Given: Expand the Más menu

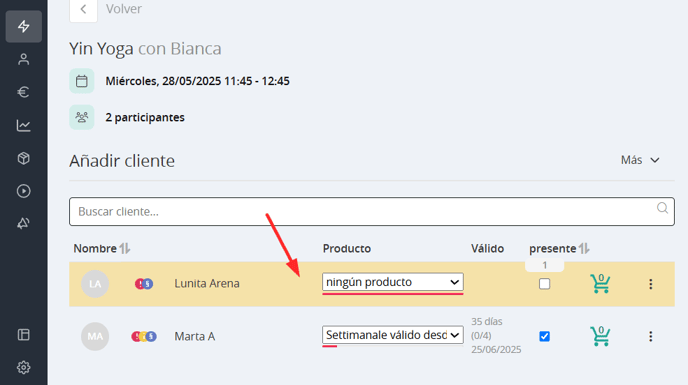Looking at the screenshot, I should click(640, 160).
